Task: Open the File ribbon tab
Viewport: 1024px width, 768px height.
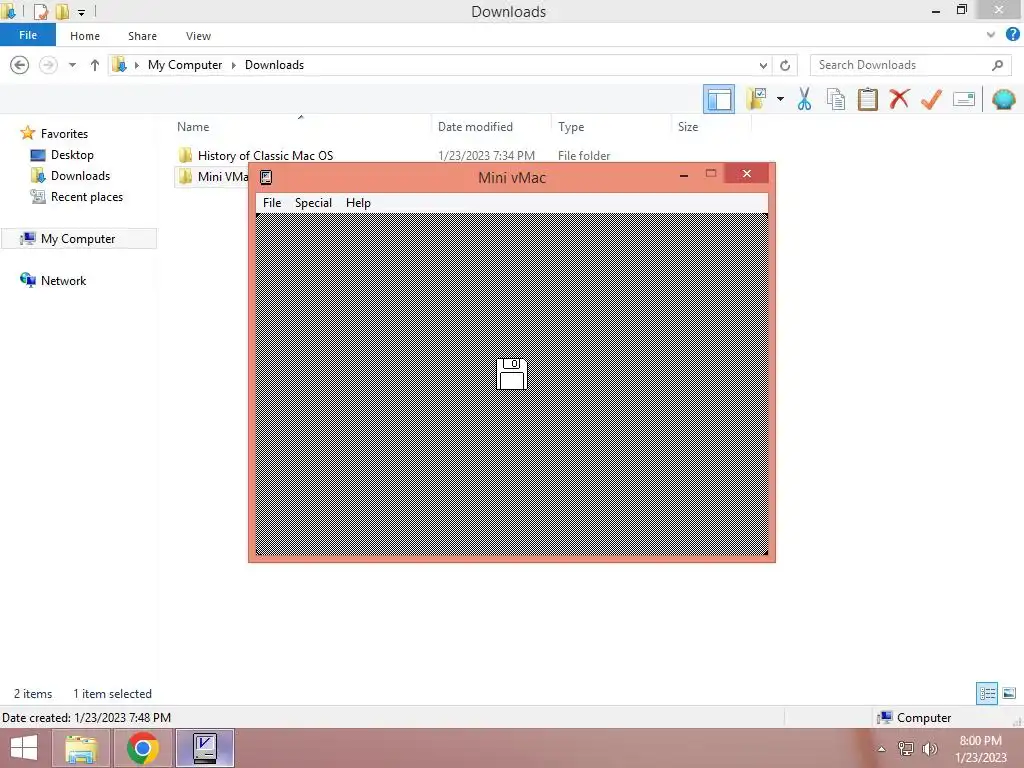Action: [28, 35]
